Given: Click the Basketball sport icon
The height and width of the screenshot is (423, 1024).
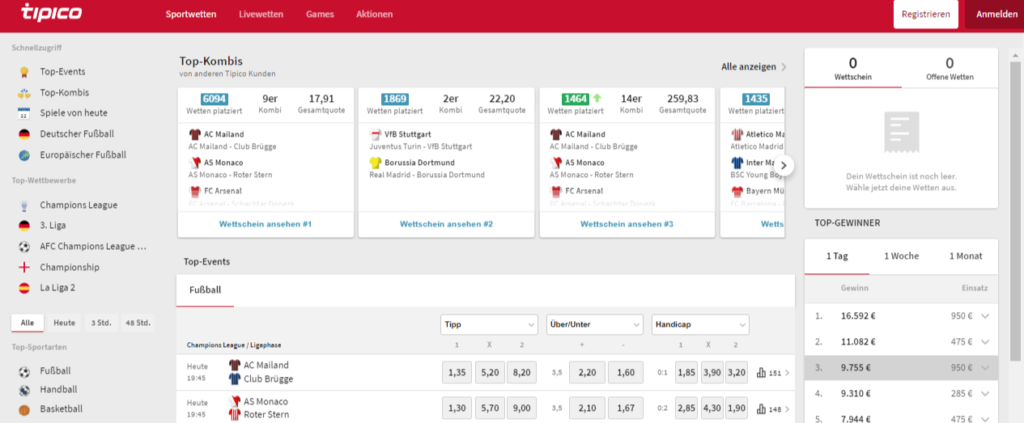Looking at the screenshot, I should 24,409.
